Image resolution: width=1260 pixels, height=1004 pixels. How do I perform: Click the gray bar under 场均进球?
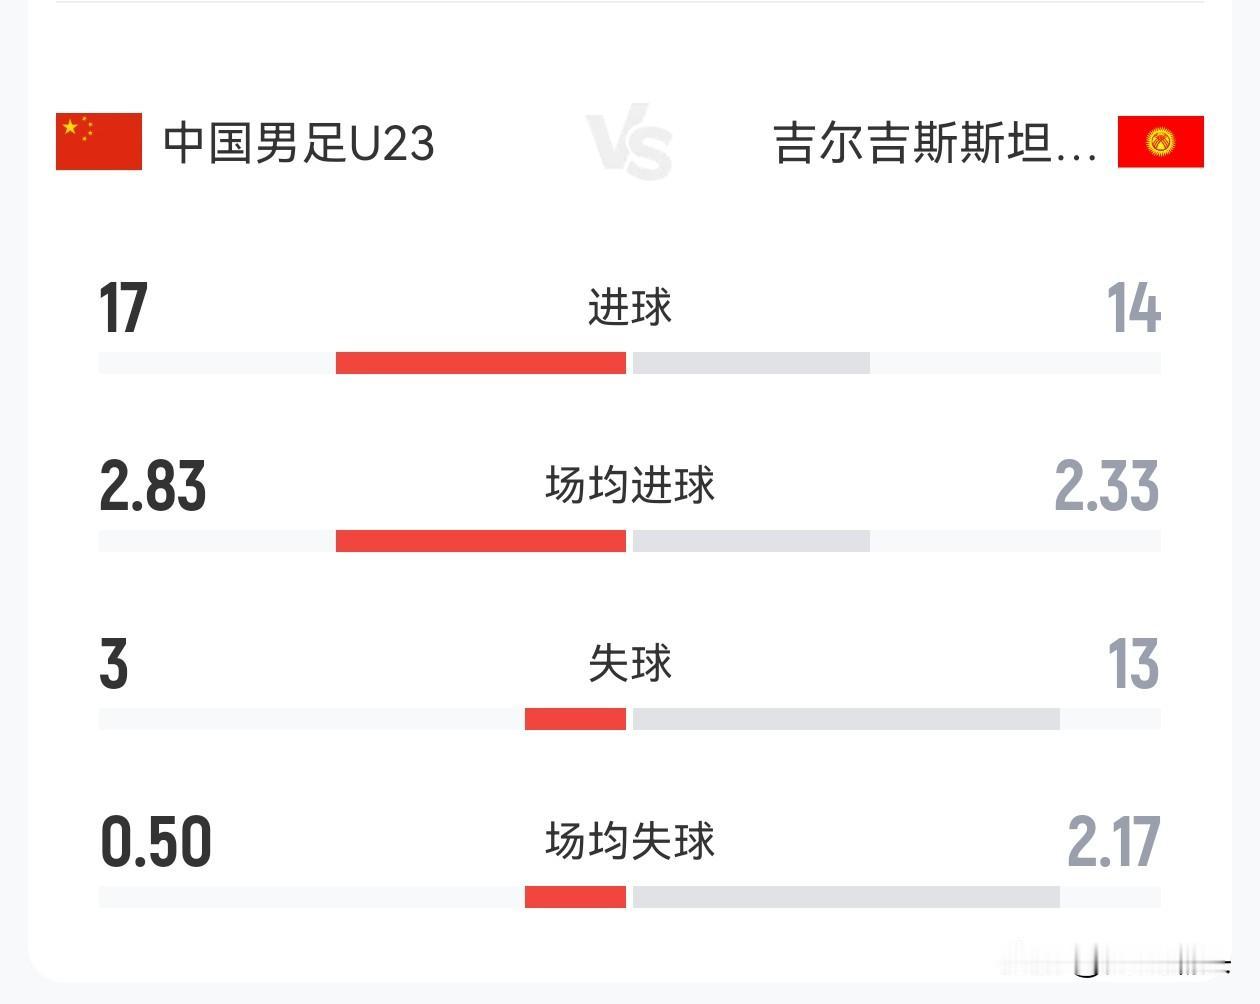pos(750,541)
